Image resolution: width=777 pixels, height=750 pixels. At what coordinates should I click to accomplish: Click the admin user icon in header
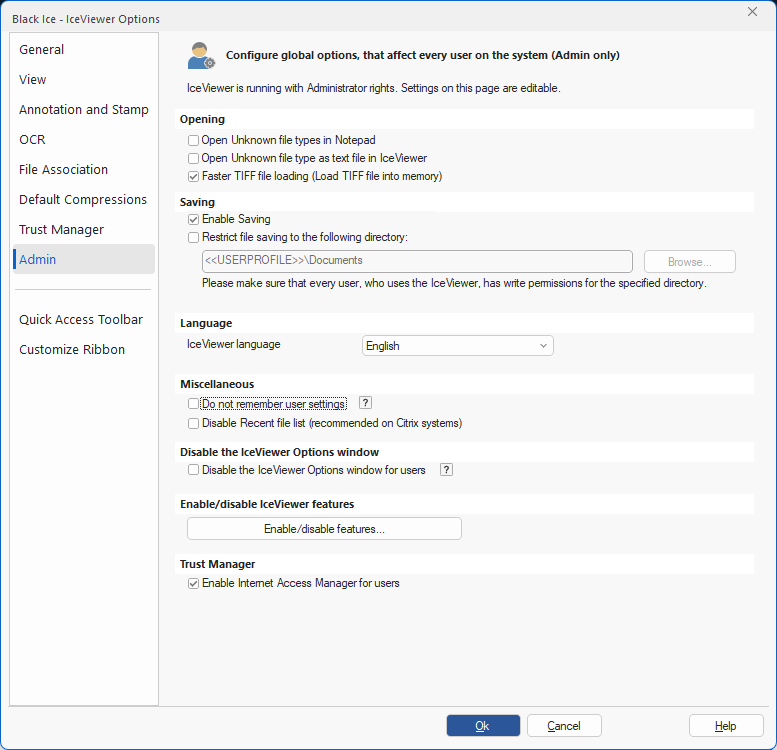(x=201, y=56)
